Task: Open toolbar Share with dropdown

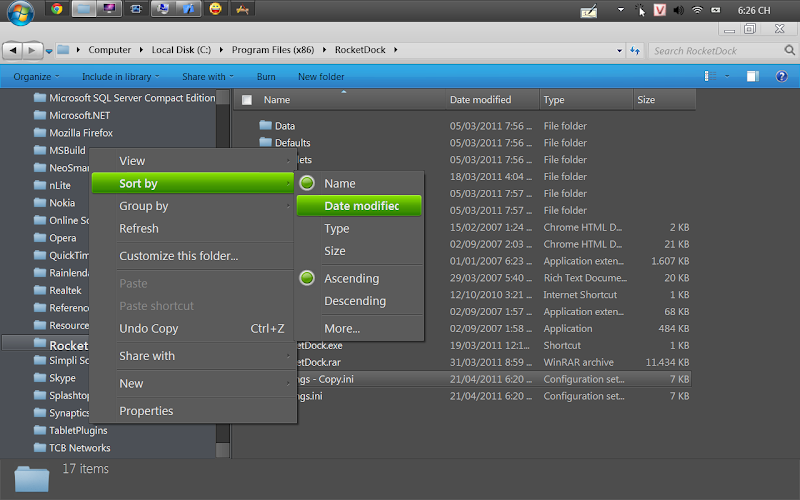Action: [x=208, y=77]
